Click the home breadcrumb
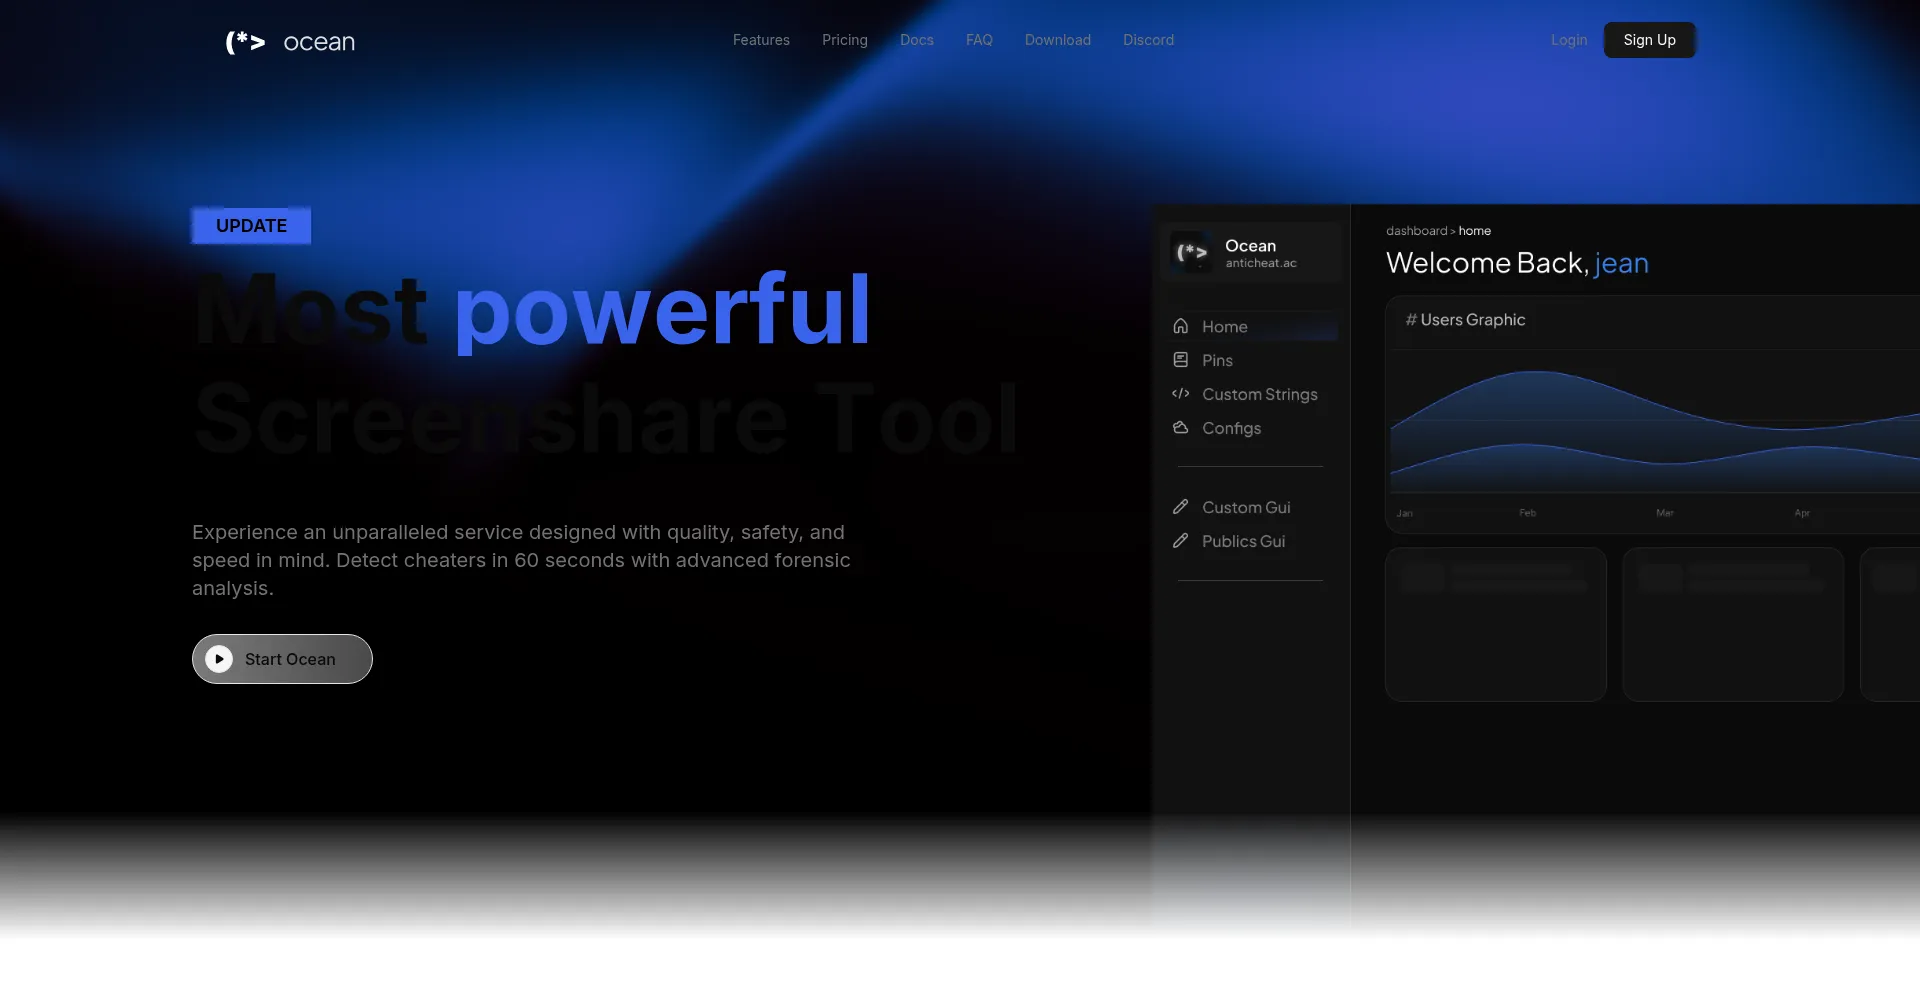Screen dimensions: 1920x993 [x=1474, y=231]
